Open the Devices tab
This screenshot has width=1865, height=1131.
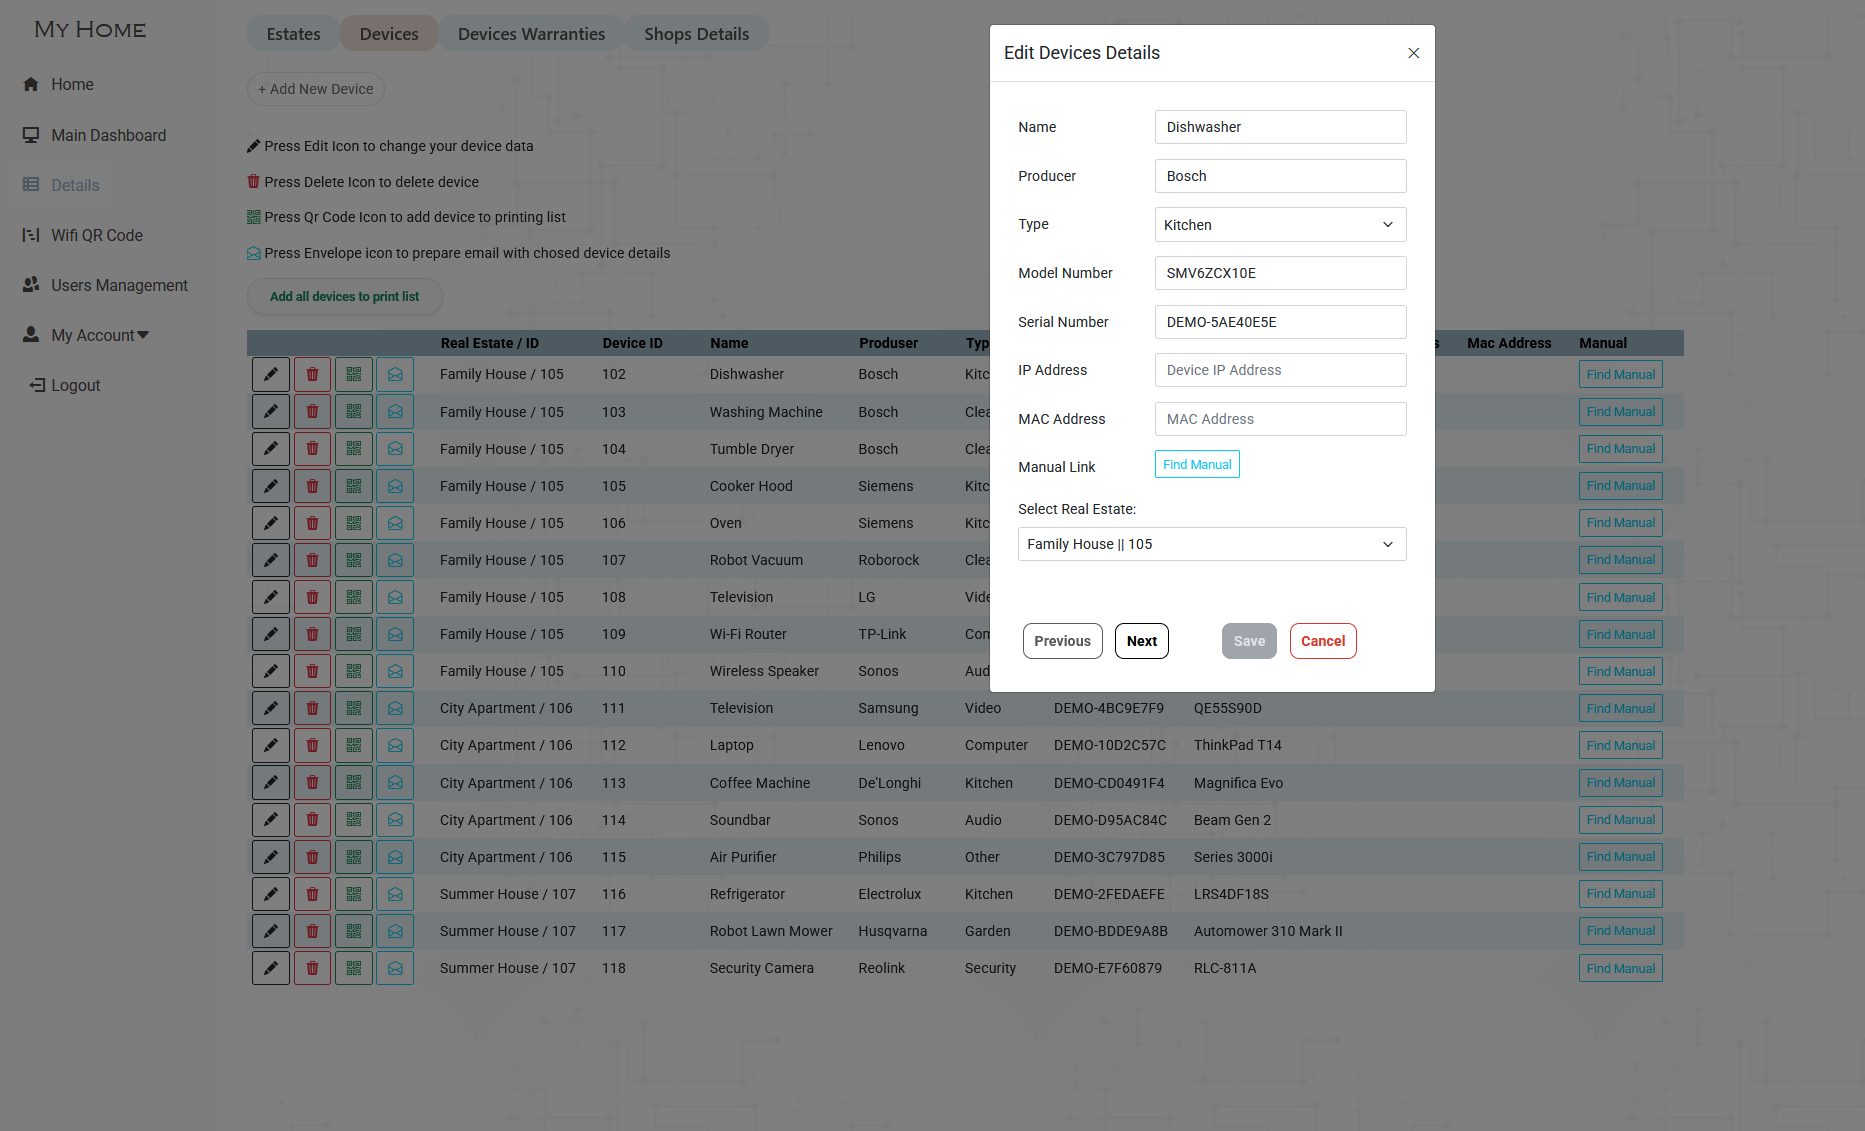click(x=389, y=34)
